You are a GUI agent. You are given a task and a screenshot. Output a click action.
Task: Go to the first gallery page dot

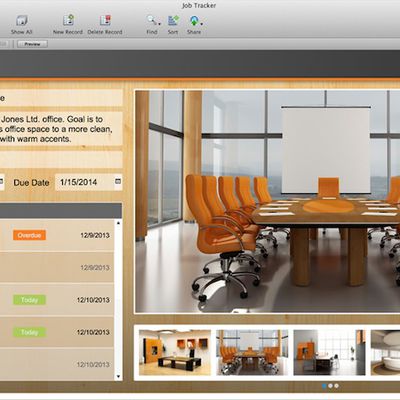[324, 386]
